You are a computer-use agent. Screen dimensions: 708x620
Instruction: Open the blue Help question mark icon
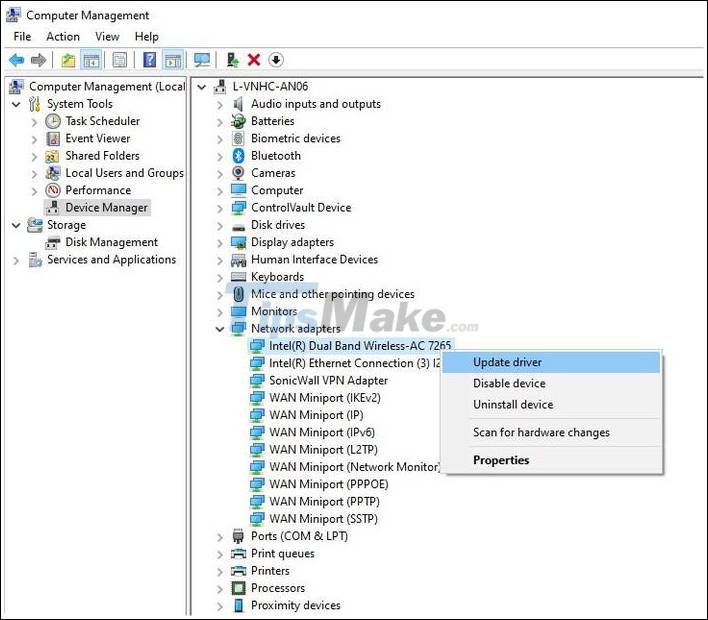coord(149,60)
